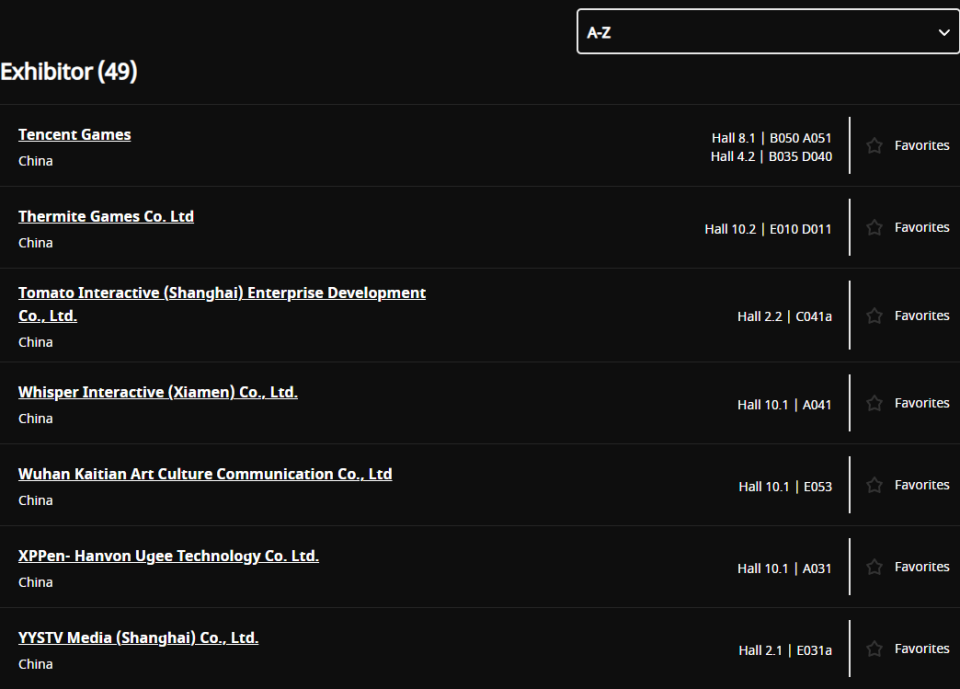Image resolution: width=960 pixels, height=689 pixels.
Task: Select Hall 8.1 | B050 A051 text
Action: coord(771,138)
